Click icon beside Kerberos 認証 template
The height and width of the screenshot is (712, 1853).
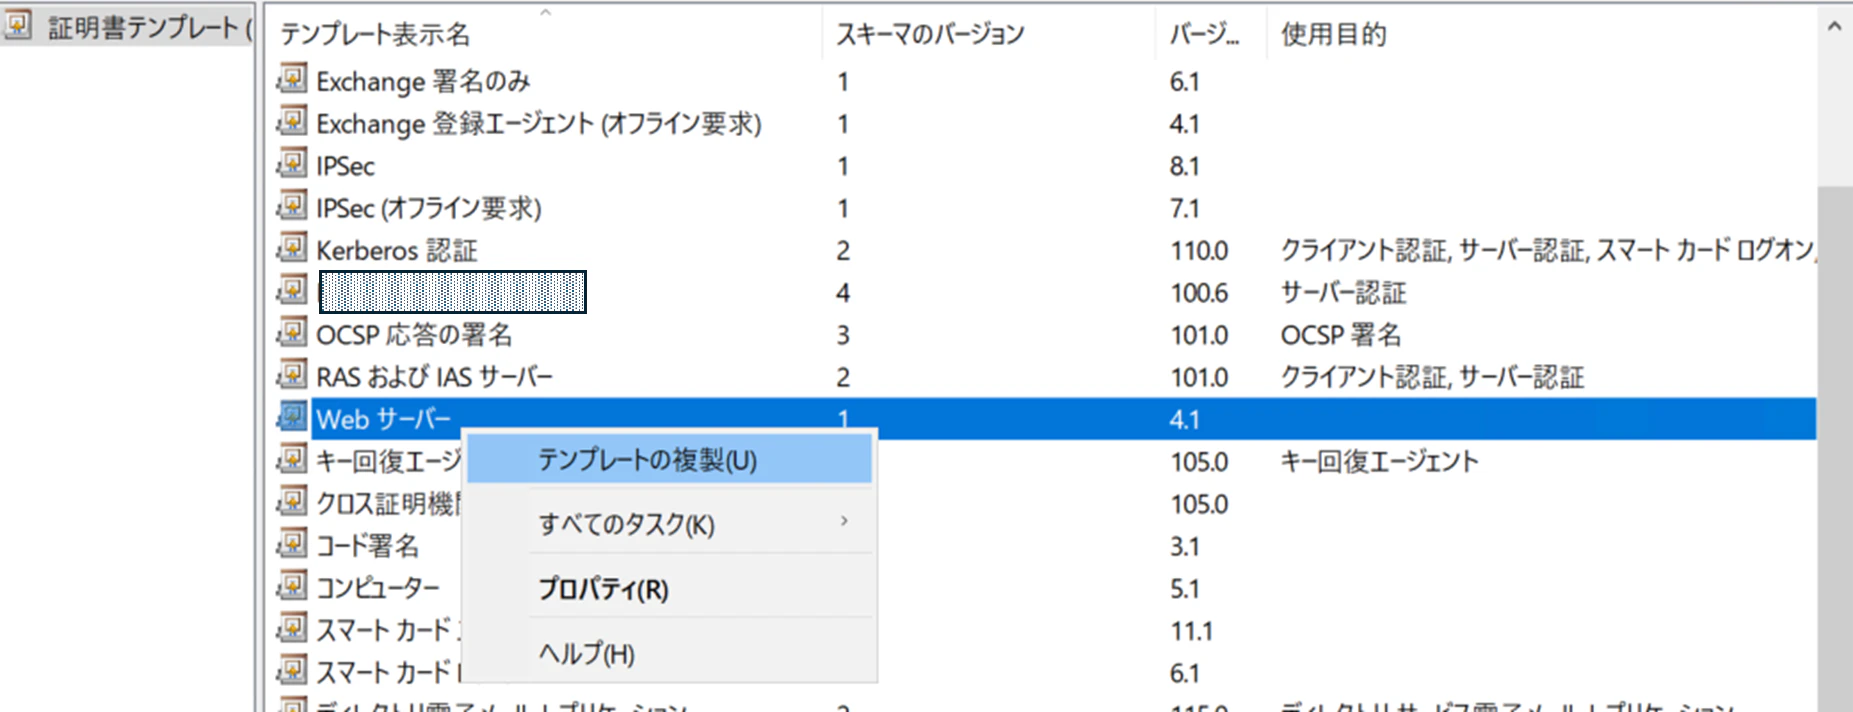tap(291, 247)
